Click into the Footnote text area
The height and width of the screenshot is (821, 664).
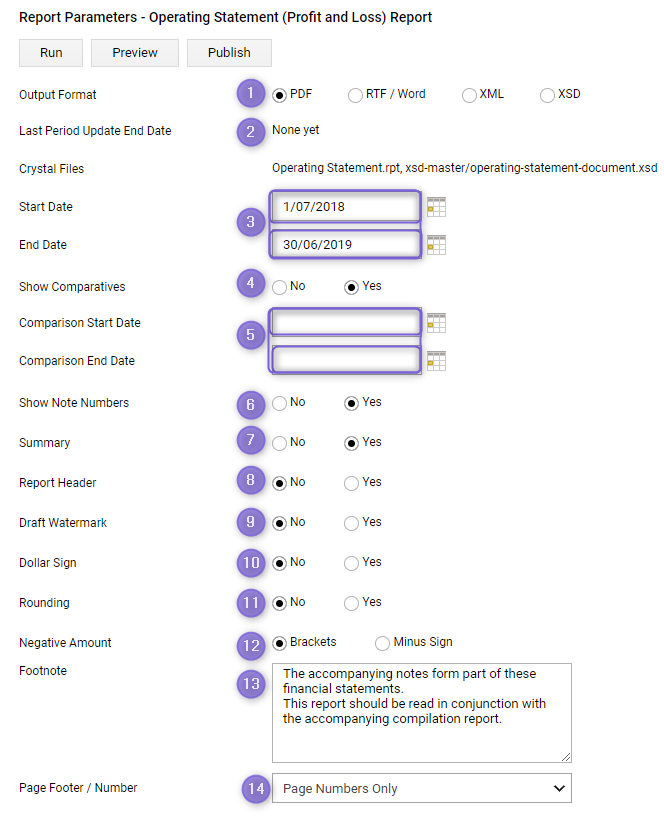coord(422,713)
